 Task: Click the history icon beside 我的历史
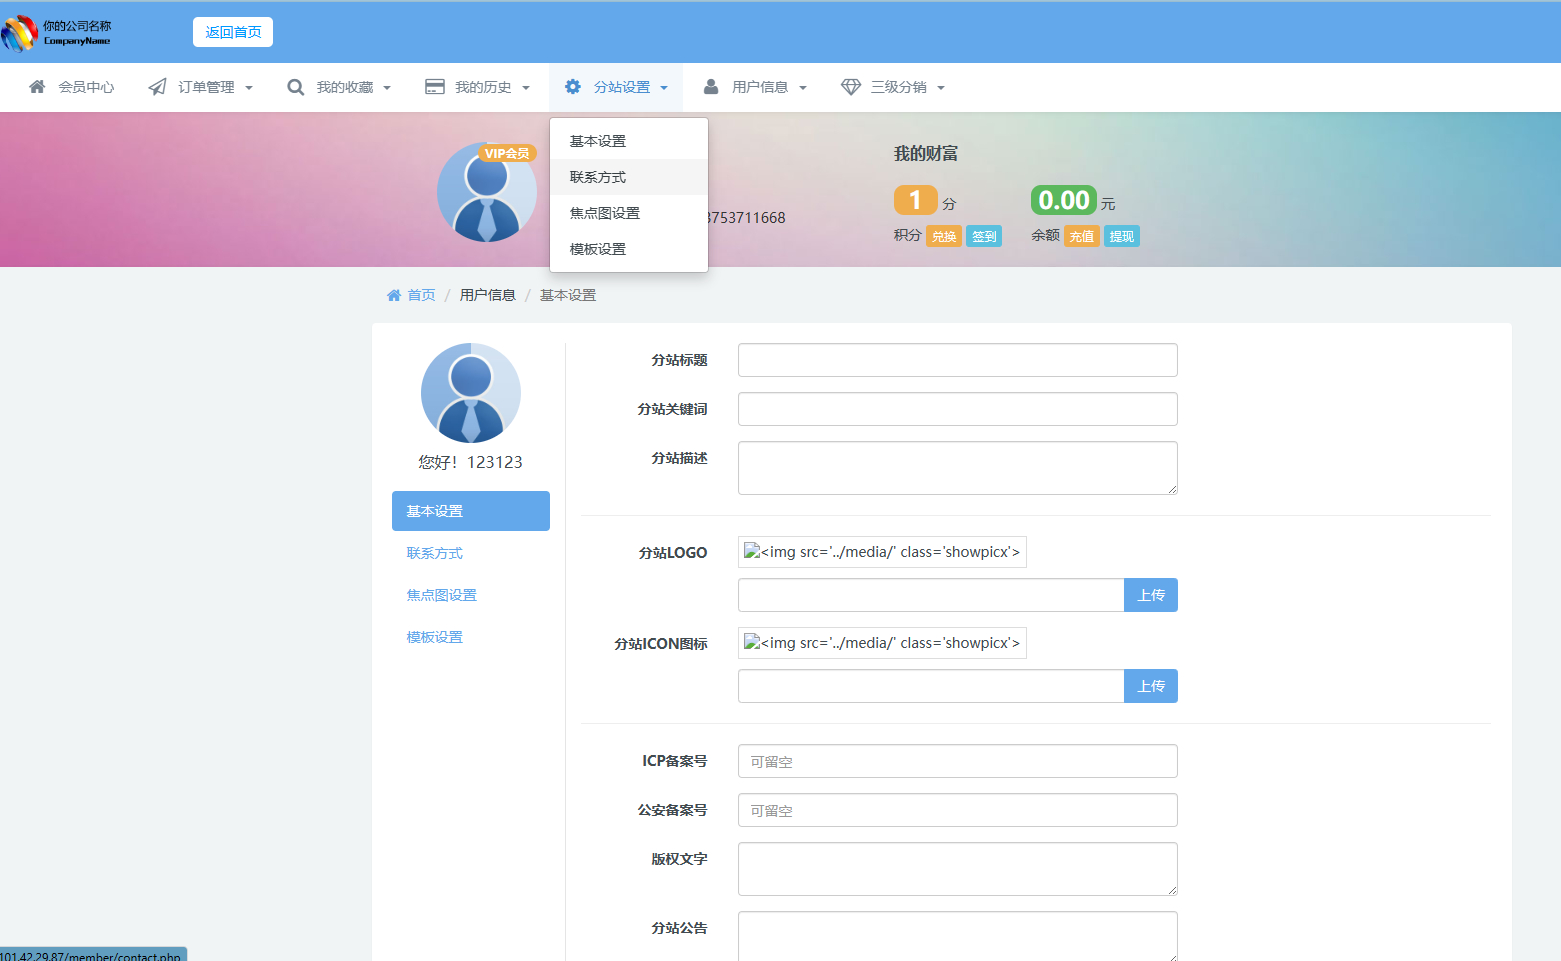pos(435,87)
